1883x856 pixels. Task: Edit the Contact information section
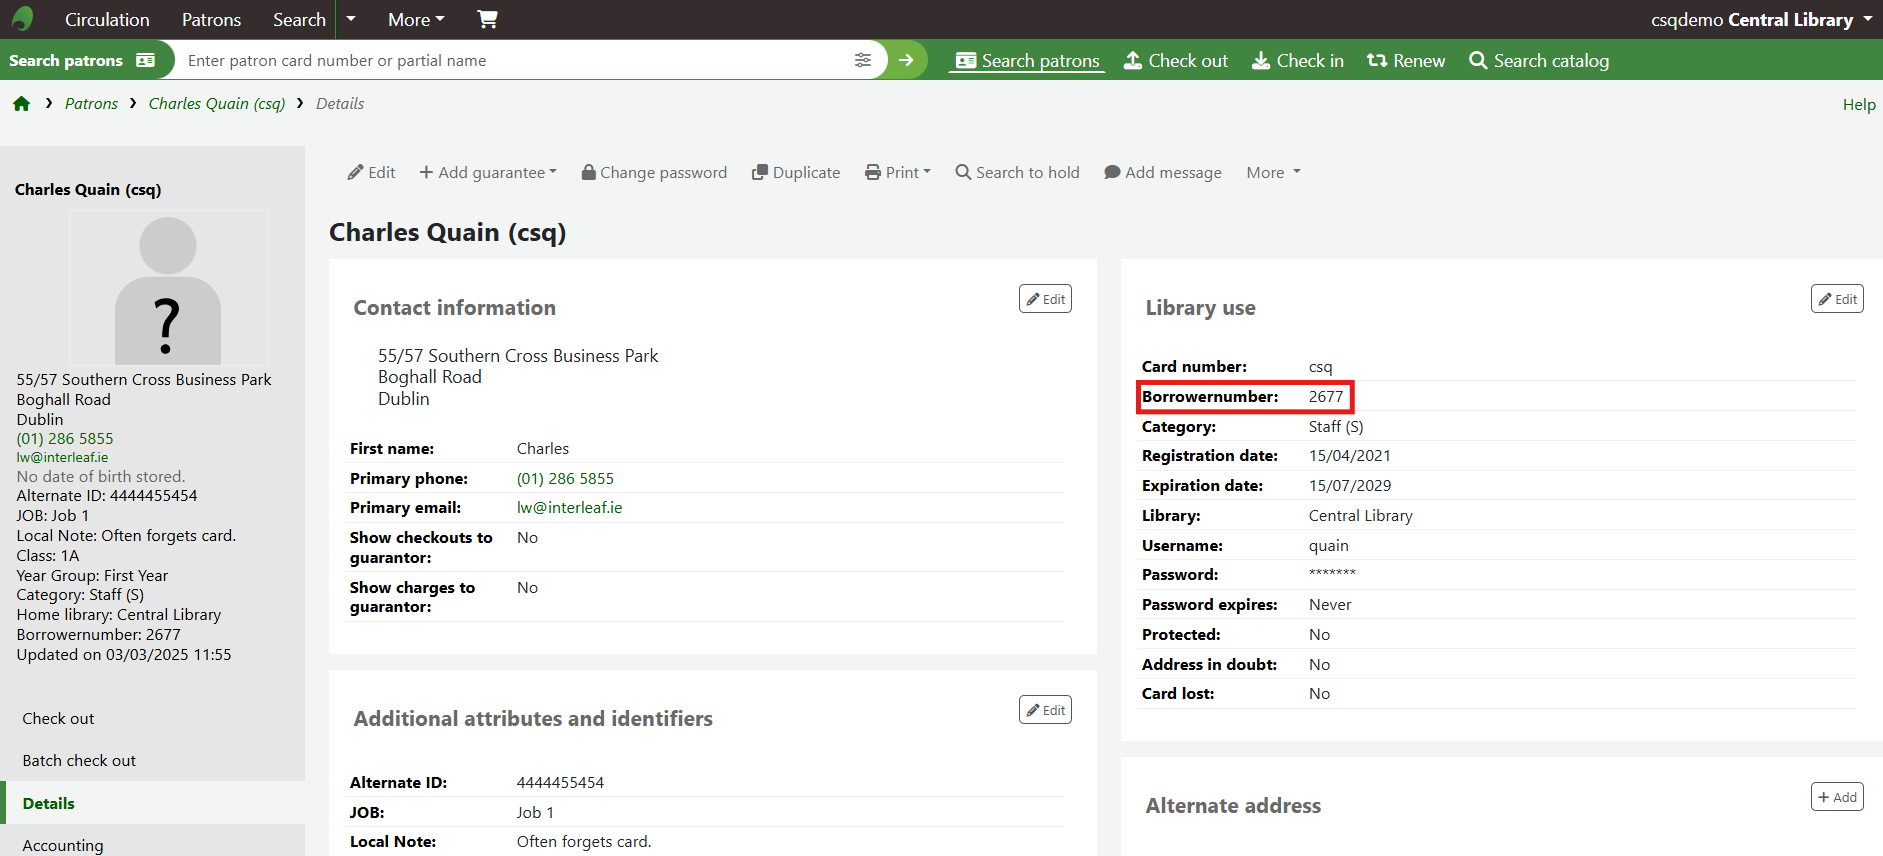(x=1045, y=299)
